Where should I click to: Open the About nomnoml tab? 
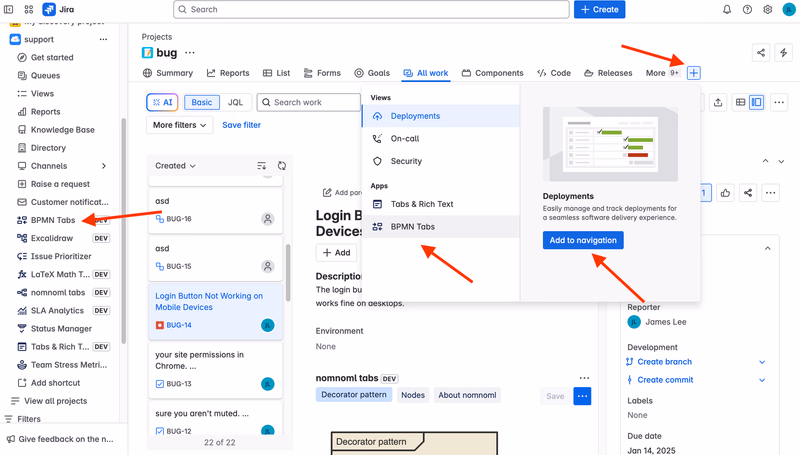click(x=467, y=395)
